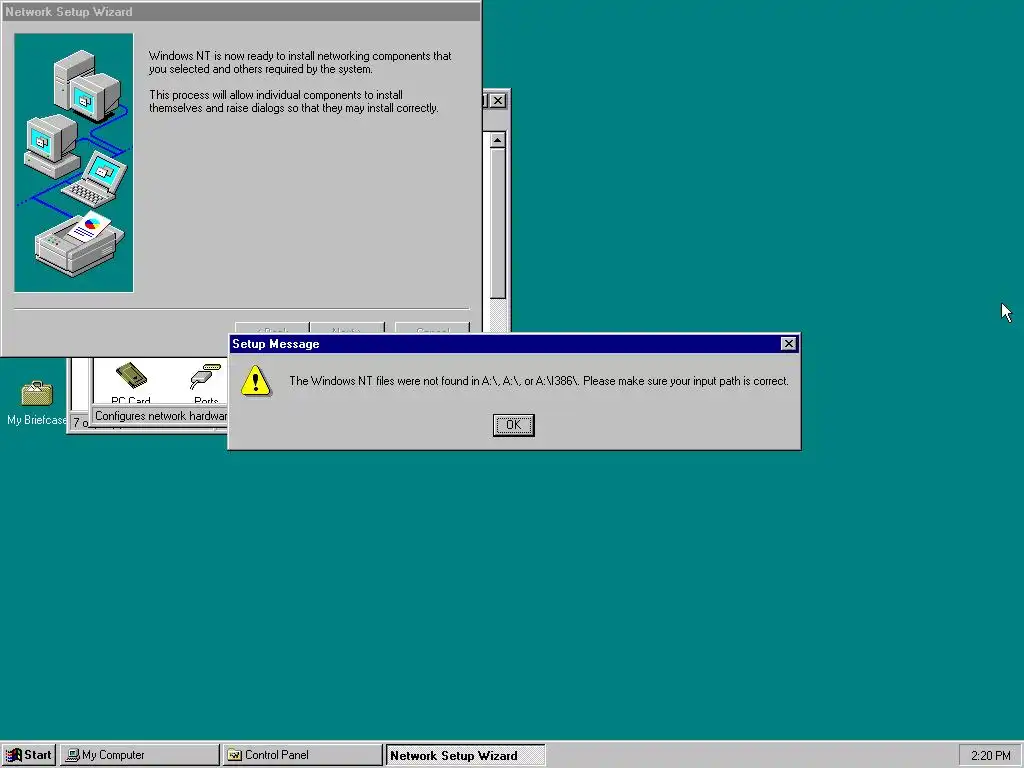Close the Setup Message dialog

pyautogui.click(x=788, y=344)
